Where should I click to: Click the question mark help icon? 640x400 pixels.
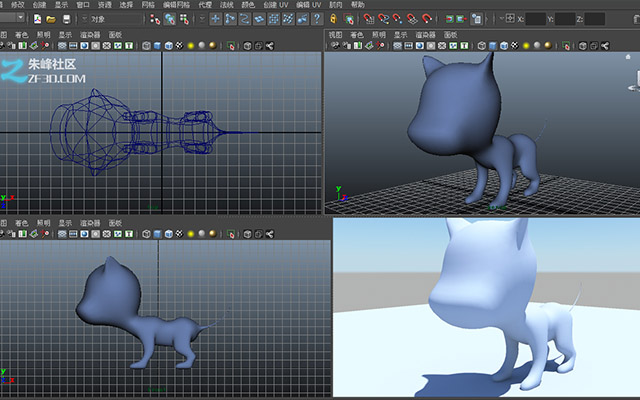click(x=317, y=19)
